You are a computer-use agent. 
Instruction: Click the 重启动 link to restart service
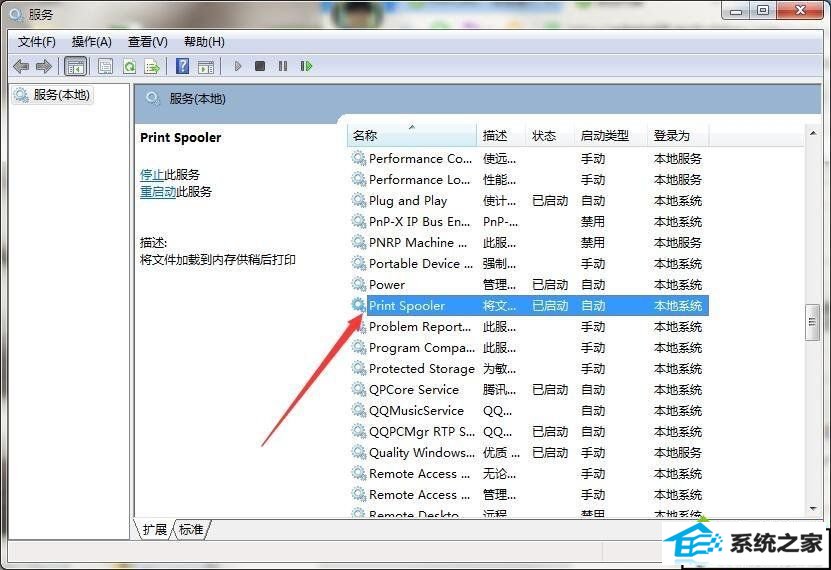tap(158, 191)
